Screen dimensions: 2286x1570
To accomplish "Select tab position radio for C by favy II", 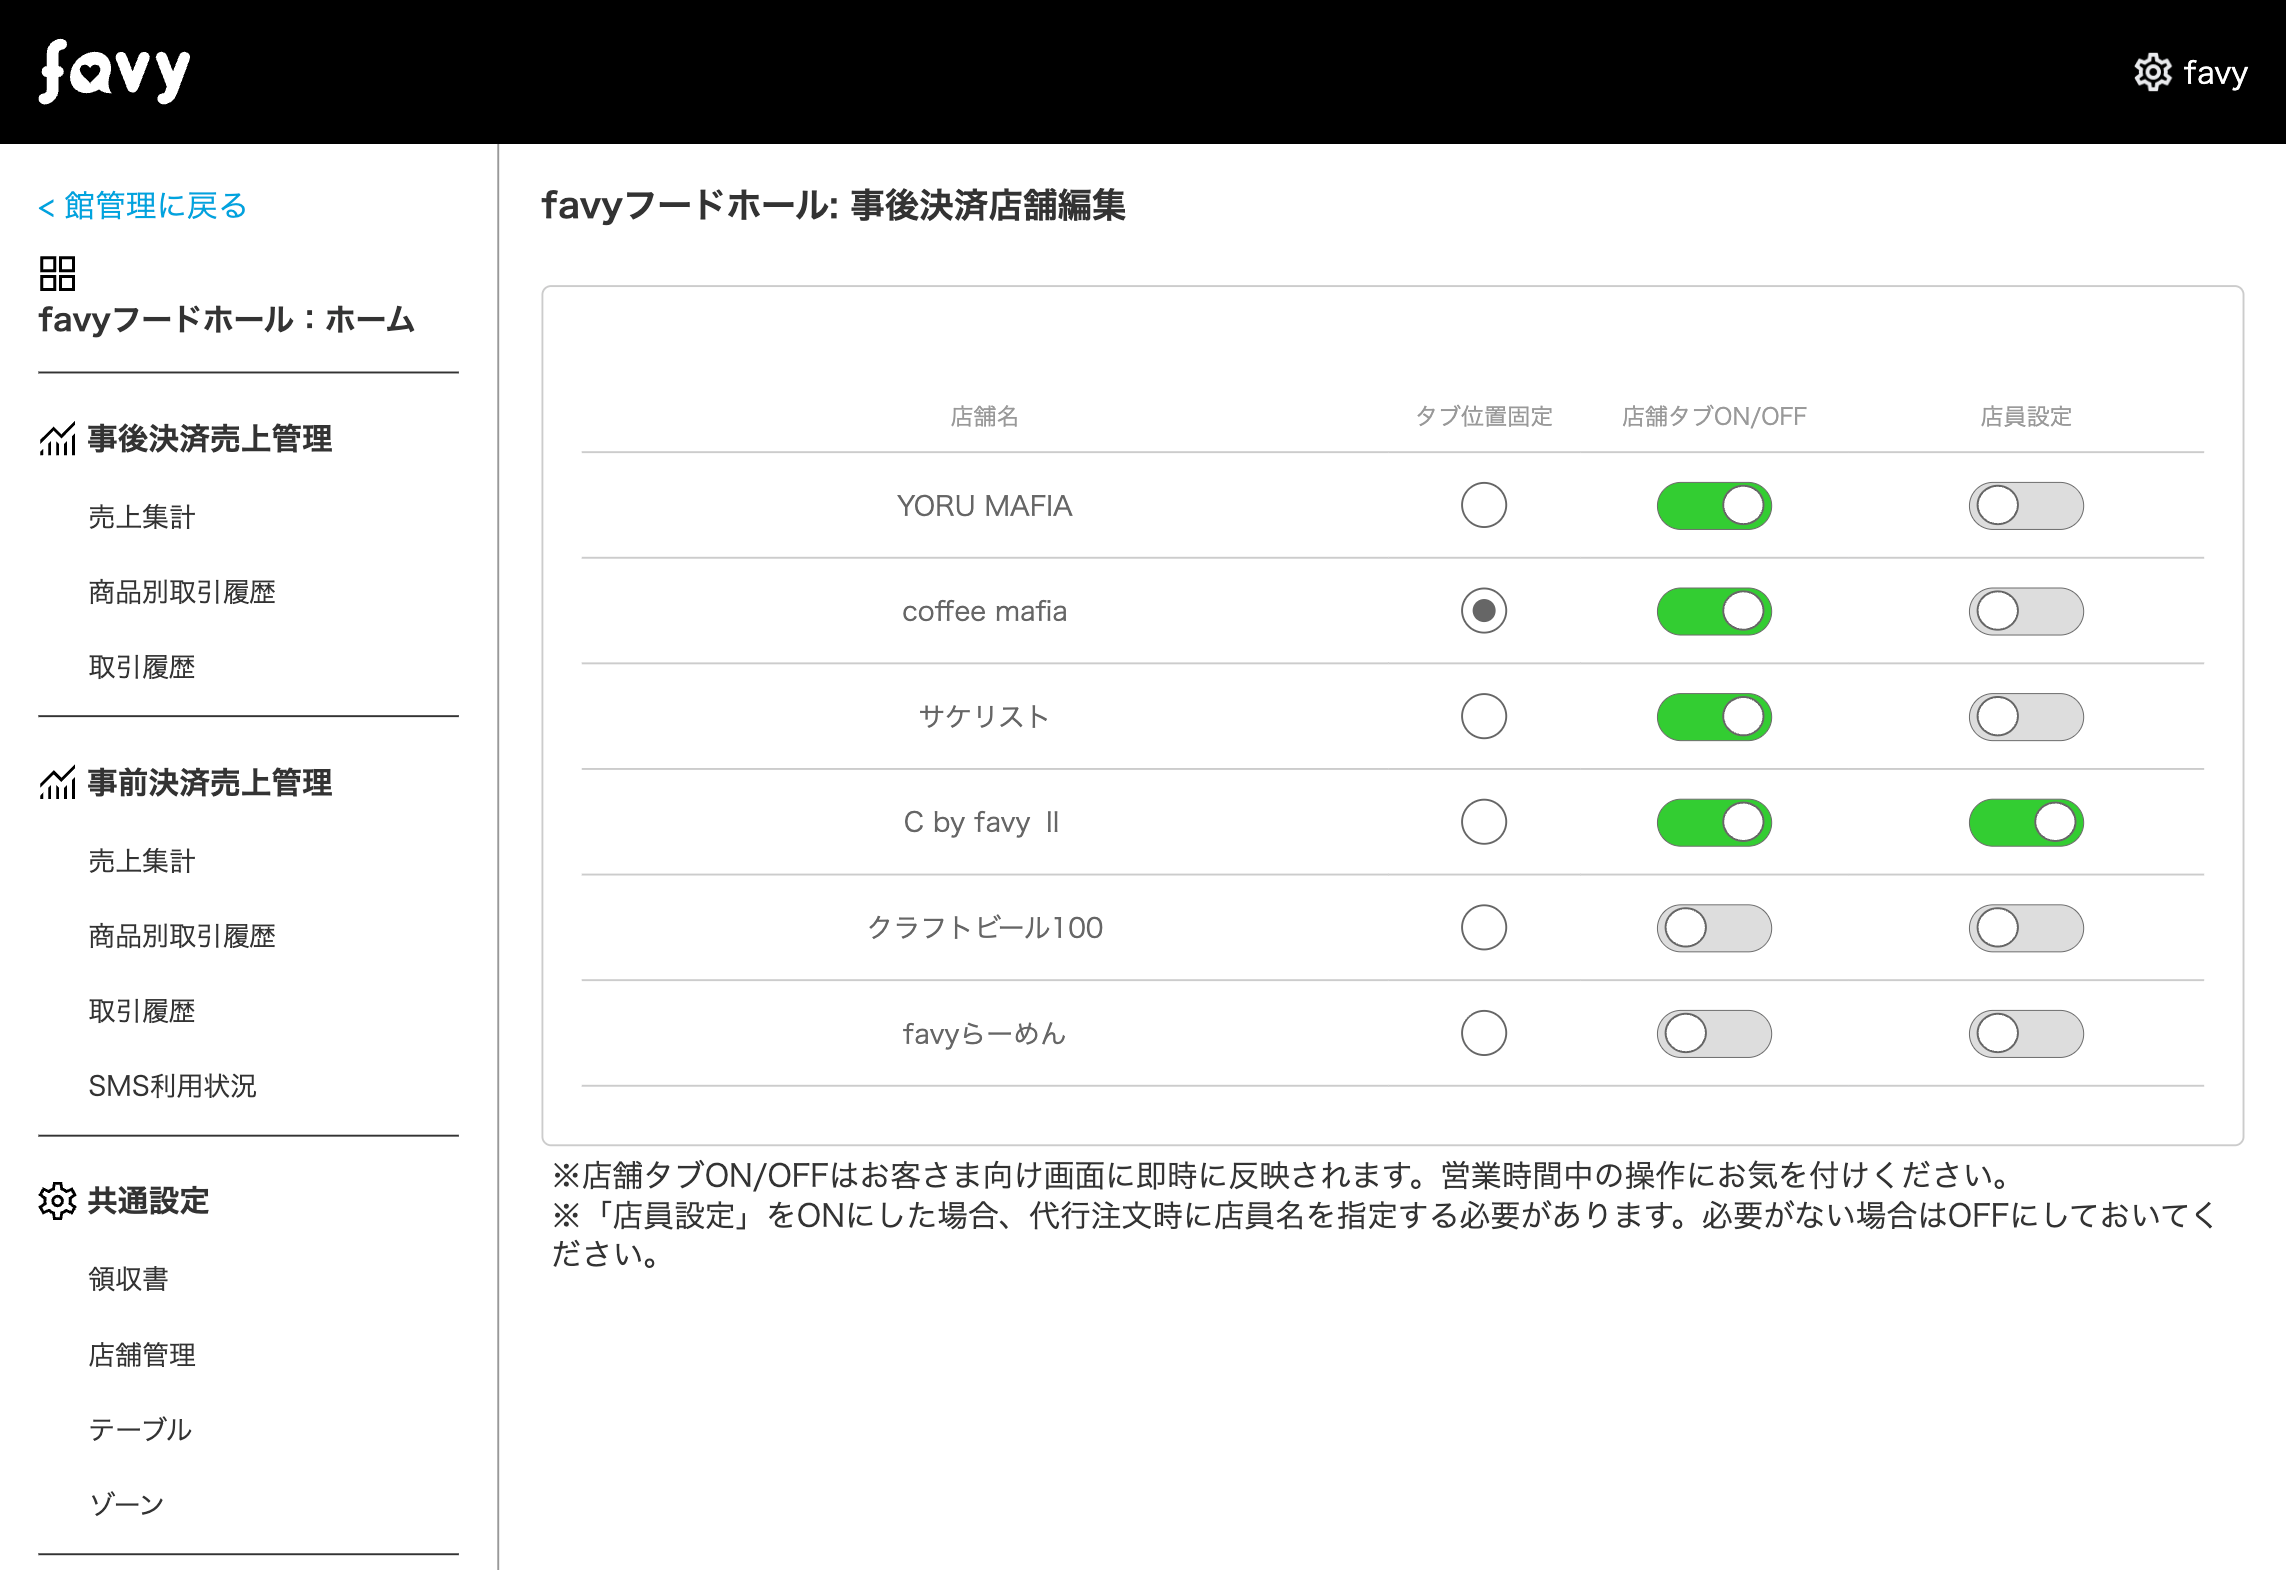I will coord(1484,822).
